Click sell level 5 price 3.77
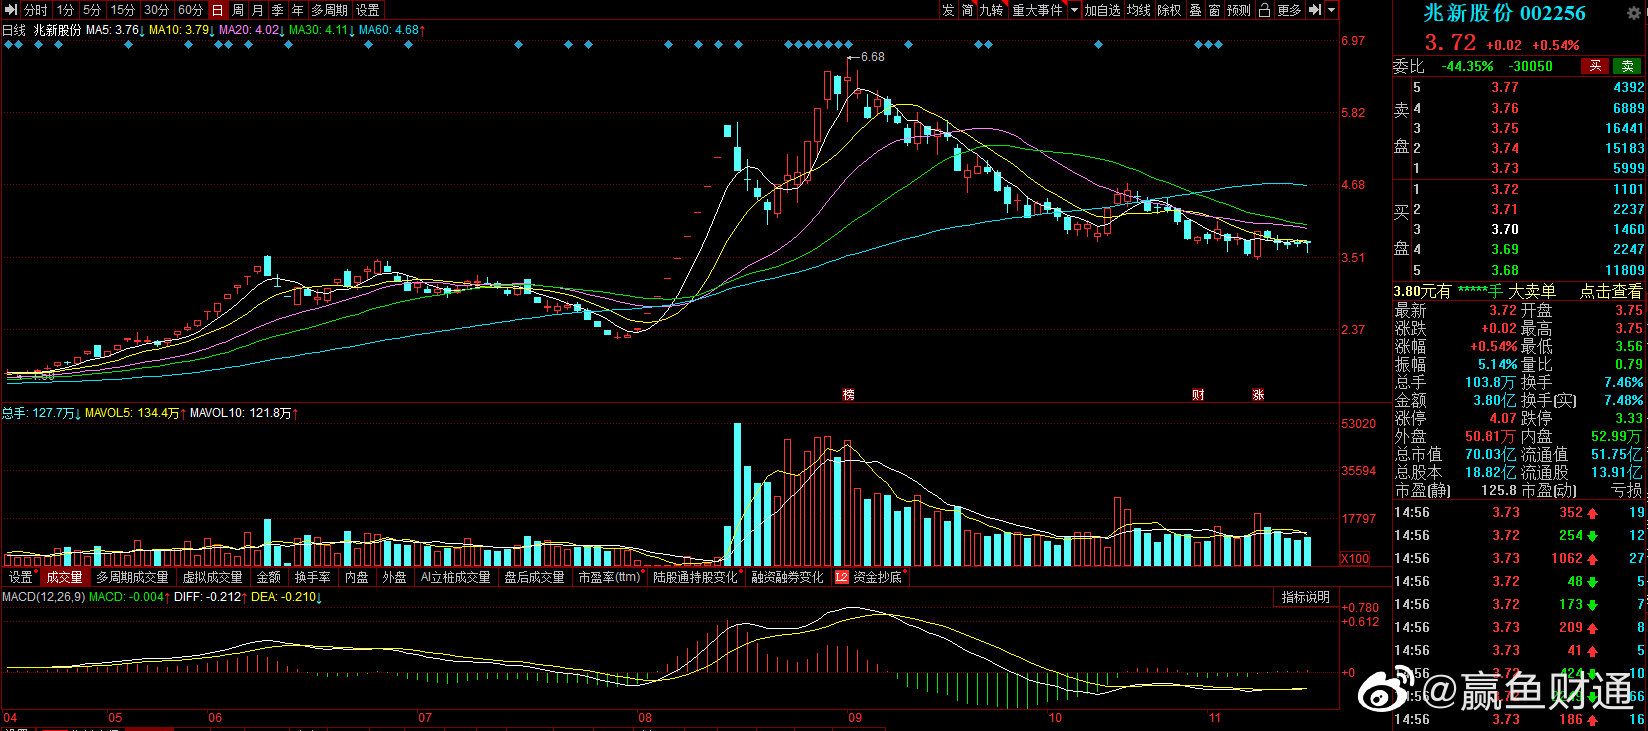The image size is (1648, 731). pos(1505,88)
